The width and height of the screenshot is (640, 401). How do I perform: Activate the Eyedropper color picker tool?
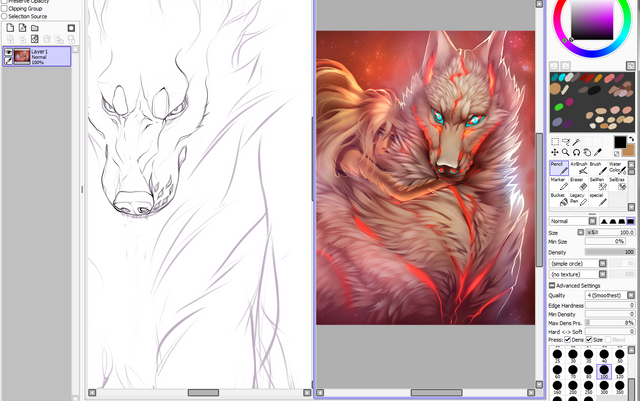pyautogui.click(x=598, y=152)
